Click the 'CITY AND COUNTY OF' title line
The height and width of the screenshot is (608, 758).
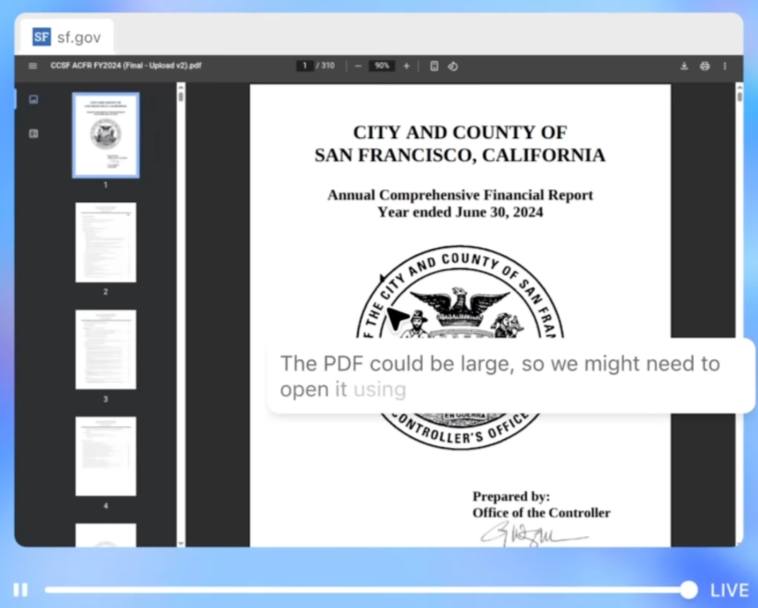coord(460,132)
